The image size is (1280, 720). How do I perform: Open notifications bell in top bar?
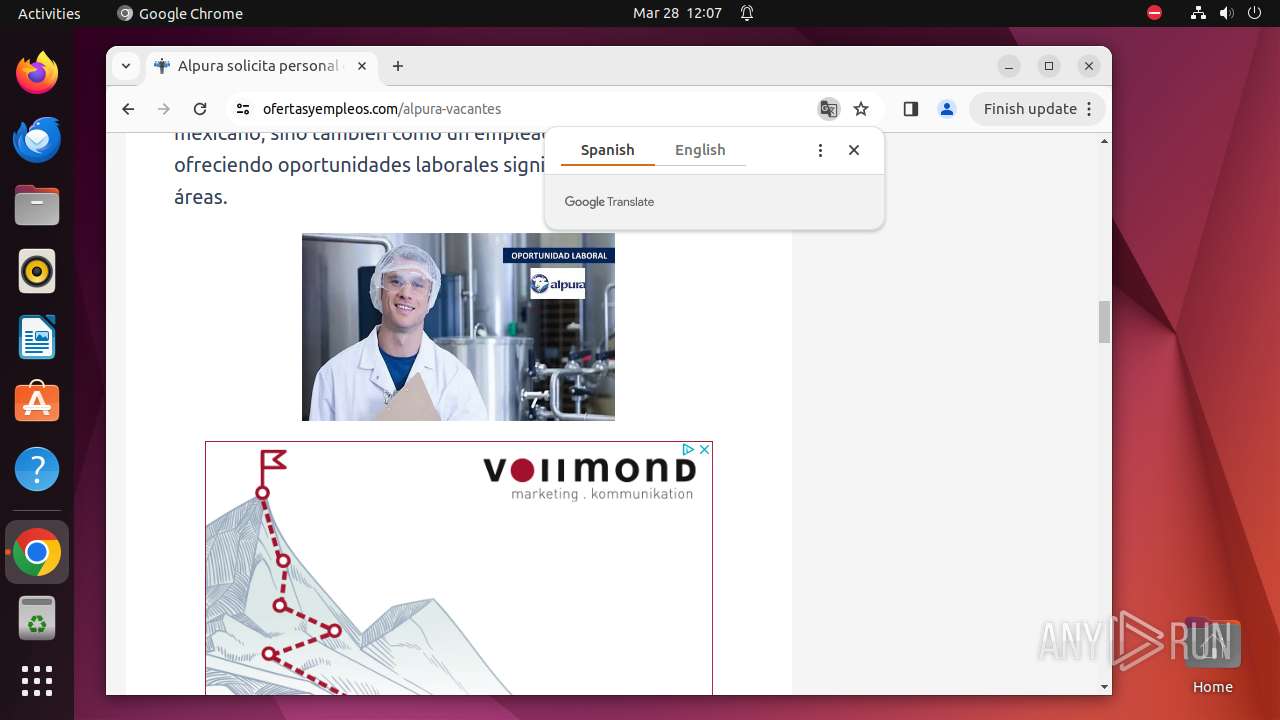point(747,13)
